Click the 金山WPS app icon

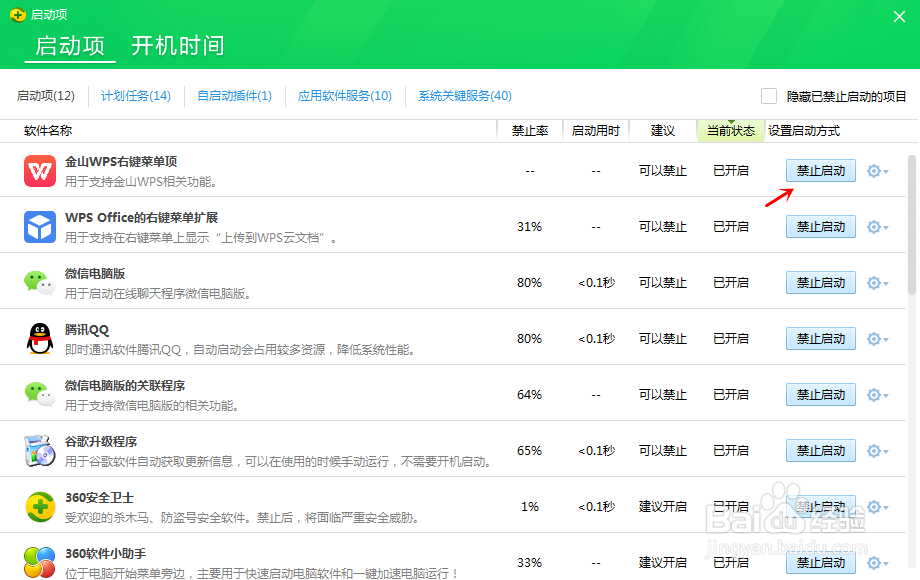point(38,170)
